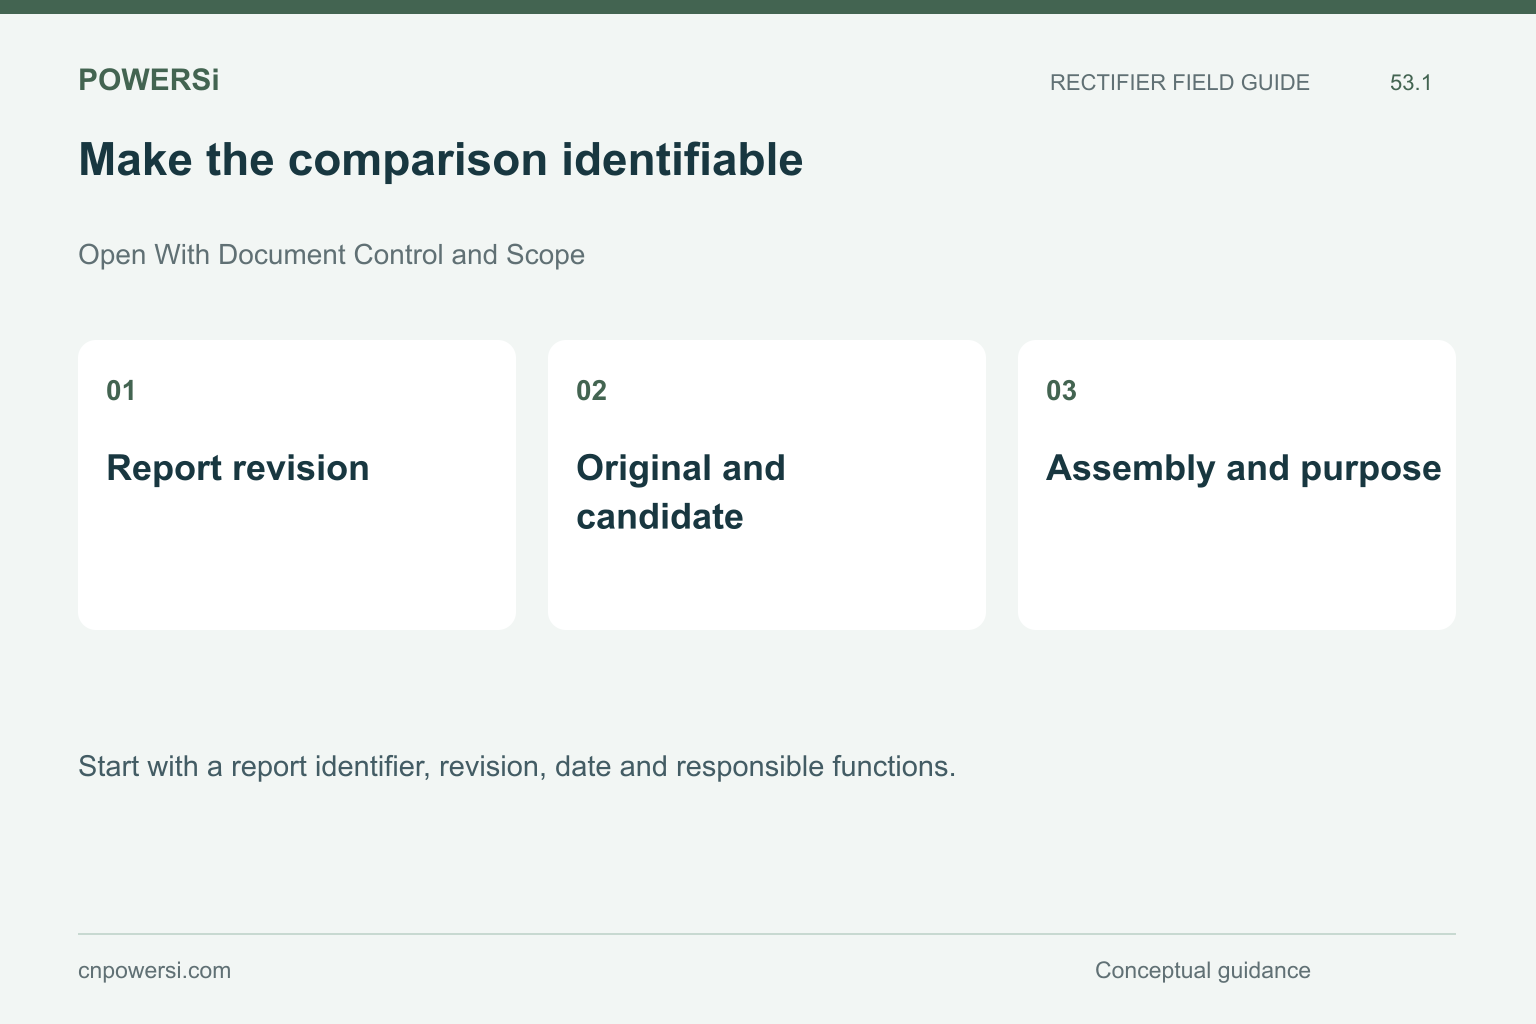The image size is (1536, 1024).
Task: Open the cnpowersi.com footer link
Action: tap(155, 970)
